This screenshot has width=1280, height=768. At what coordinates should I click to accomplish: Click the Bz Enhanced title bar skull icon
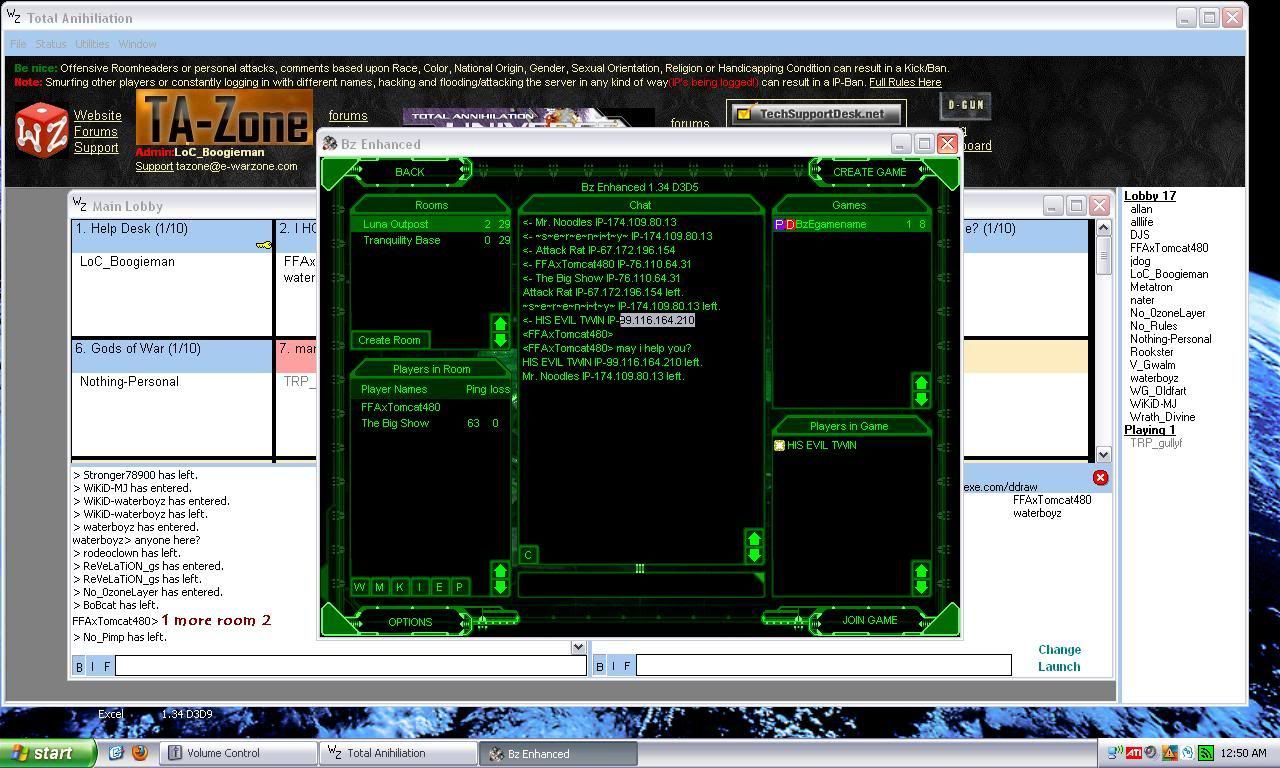330,144
